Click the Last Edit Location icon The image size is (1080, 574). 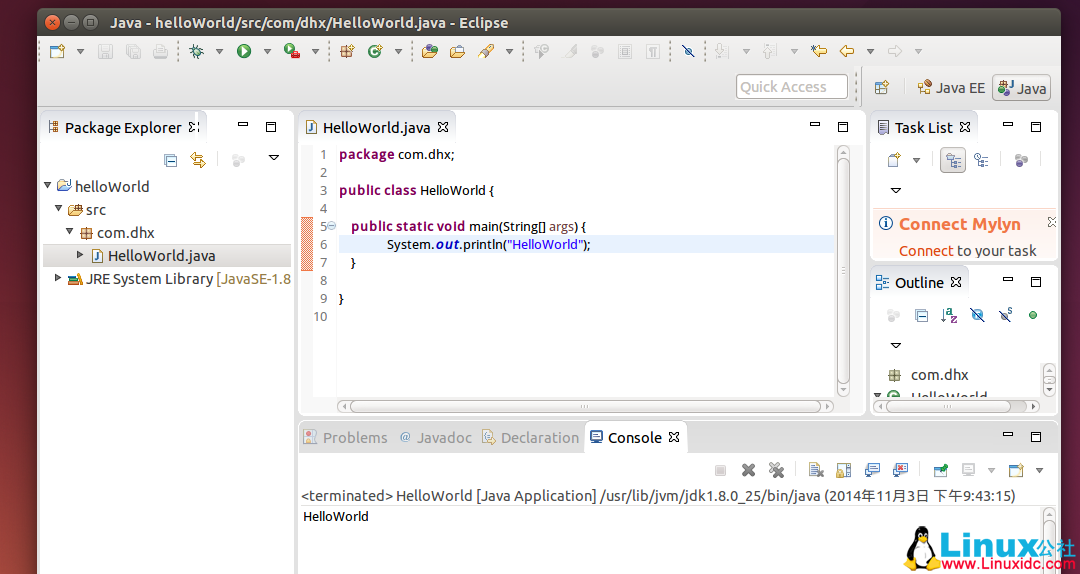[818, 51]
